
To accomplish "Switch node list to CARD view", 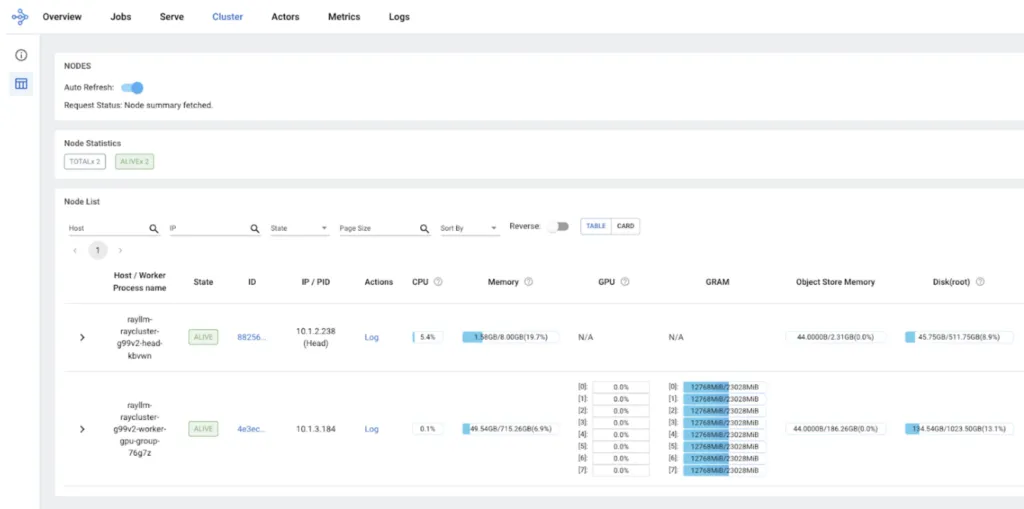I will (x=625, y=226).
